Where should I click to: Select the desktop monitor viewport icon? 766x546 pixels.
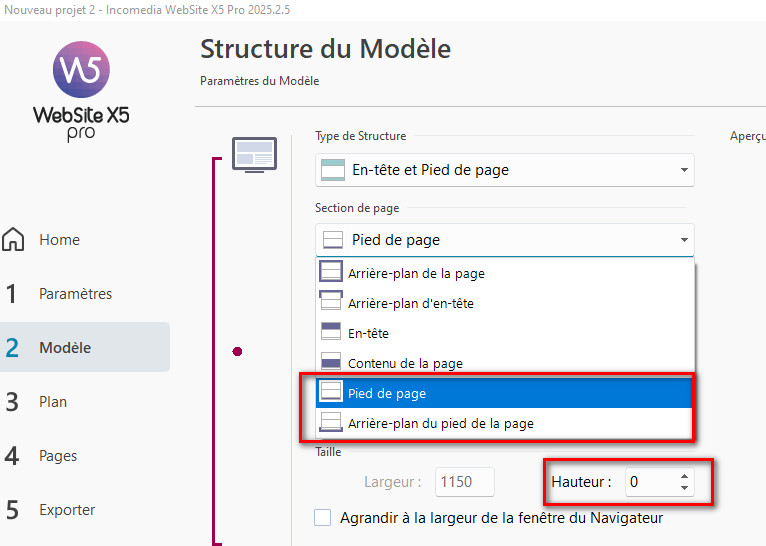coord(254,155)
